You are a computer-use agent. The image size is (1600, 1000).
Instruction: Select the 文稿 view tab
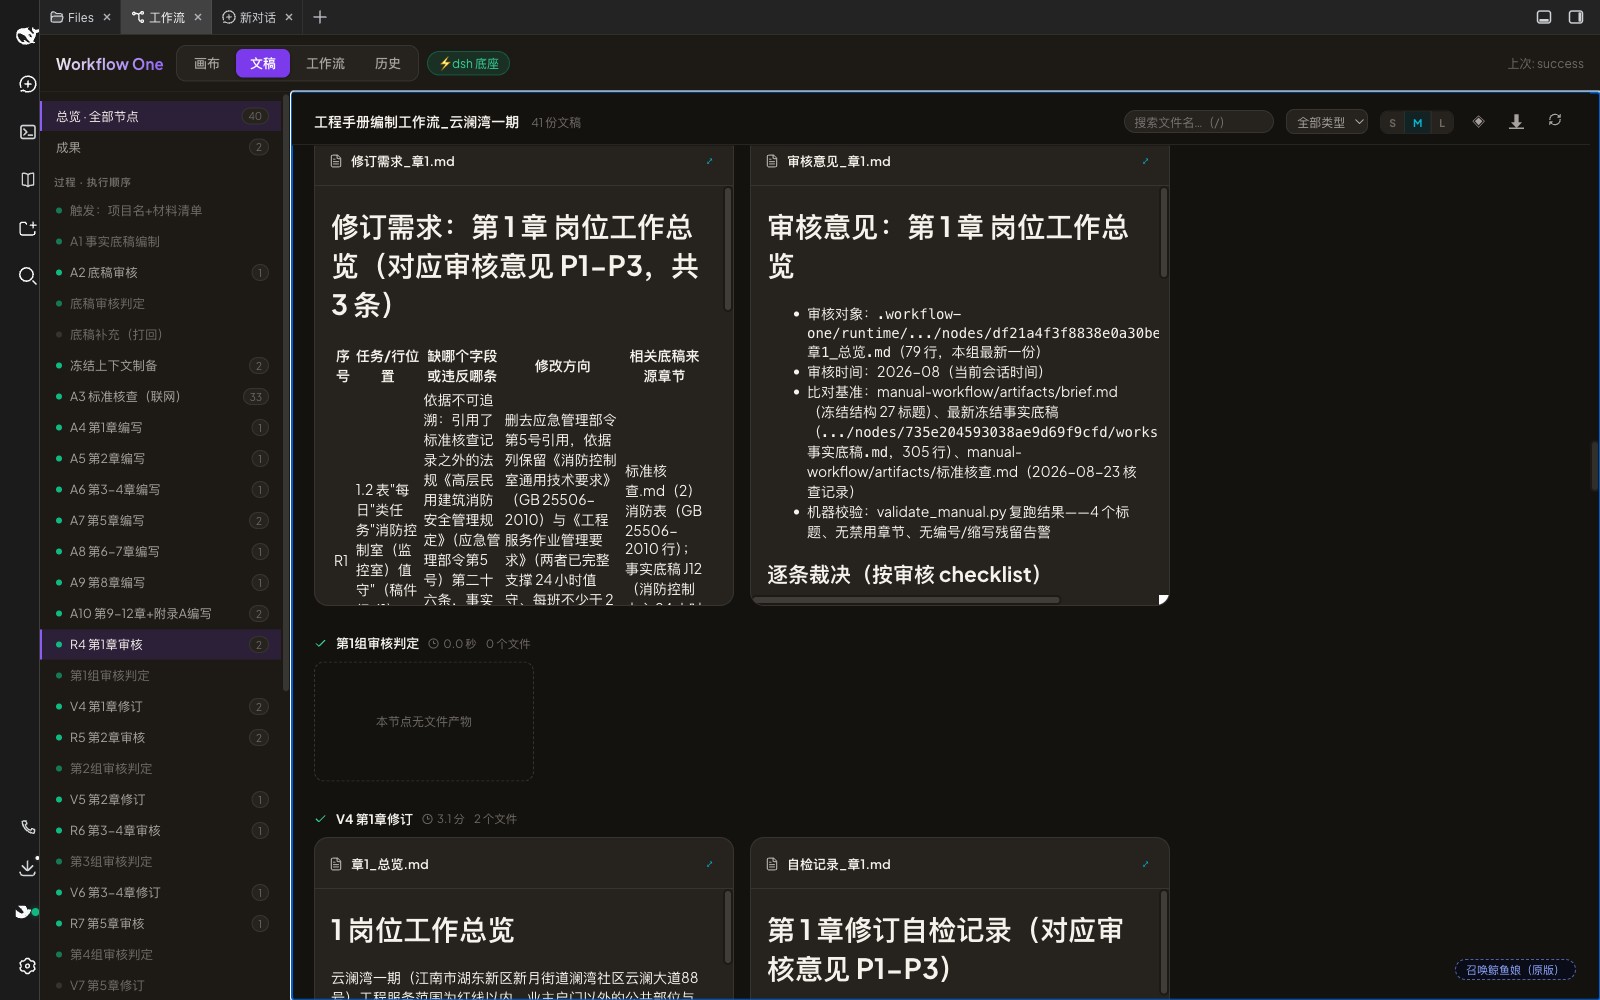(263, 63)
